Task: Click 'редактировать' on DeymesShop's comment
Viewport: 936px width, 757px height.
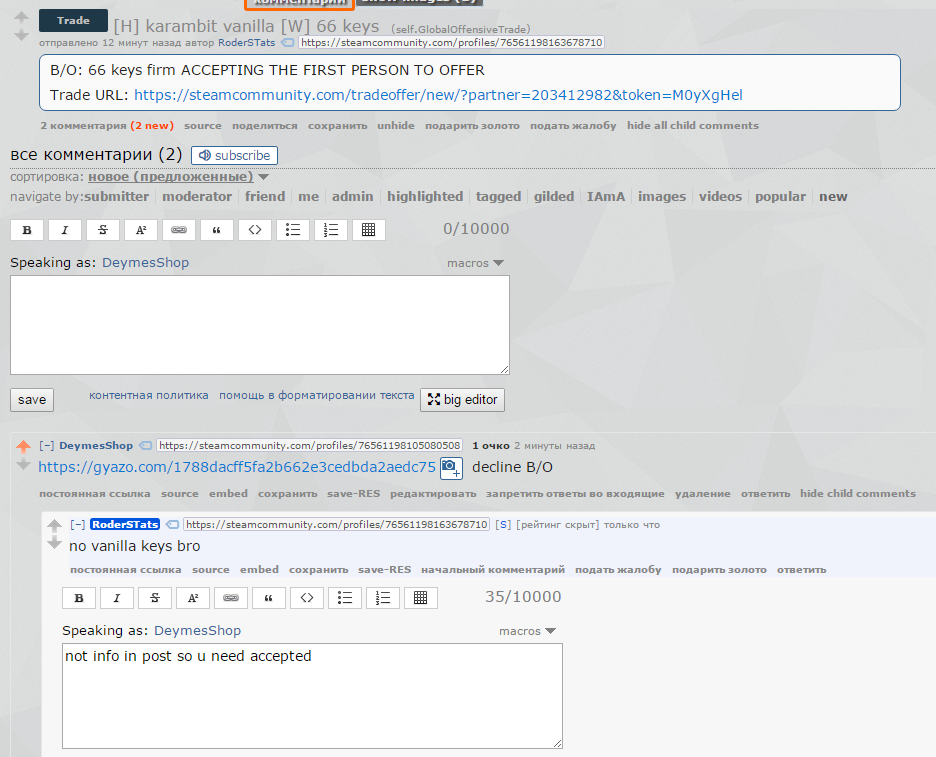Action: point(433,494)
